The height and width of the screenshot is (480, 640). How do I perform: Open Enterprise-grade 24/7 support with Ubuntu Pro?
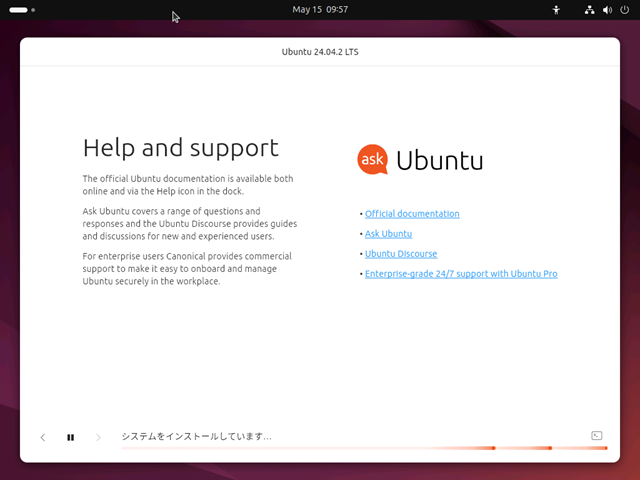tap(461, 273)
